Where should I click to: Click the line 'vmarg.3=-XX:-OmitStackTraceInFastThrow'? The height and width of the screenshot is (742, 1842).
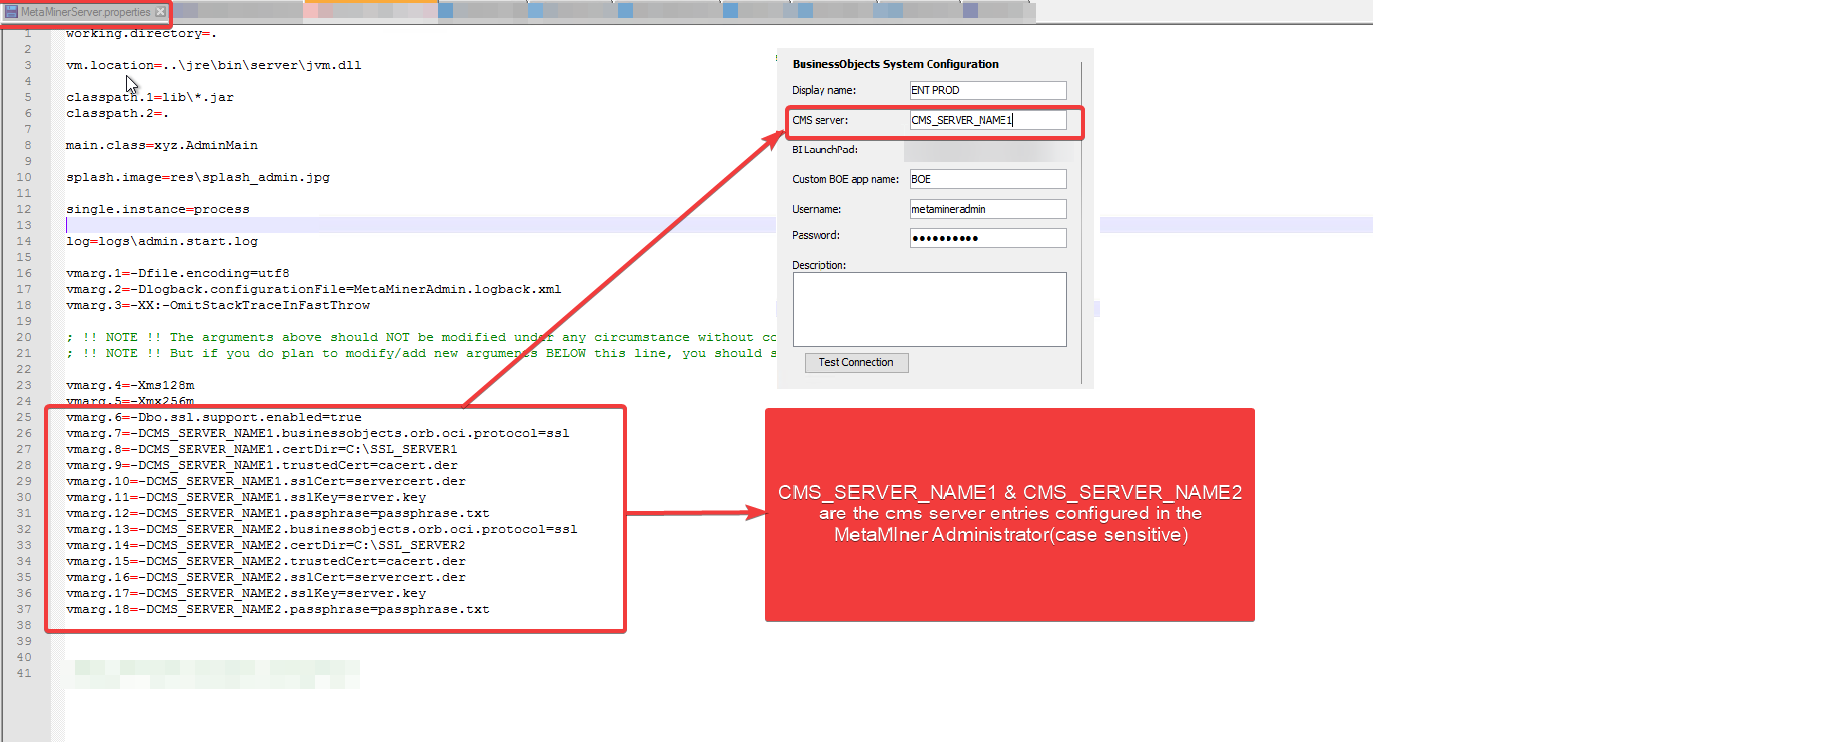coord(218,306)
